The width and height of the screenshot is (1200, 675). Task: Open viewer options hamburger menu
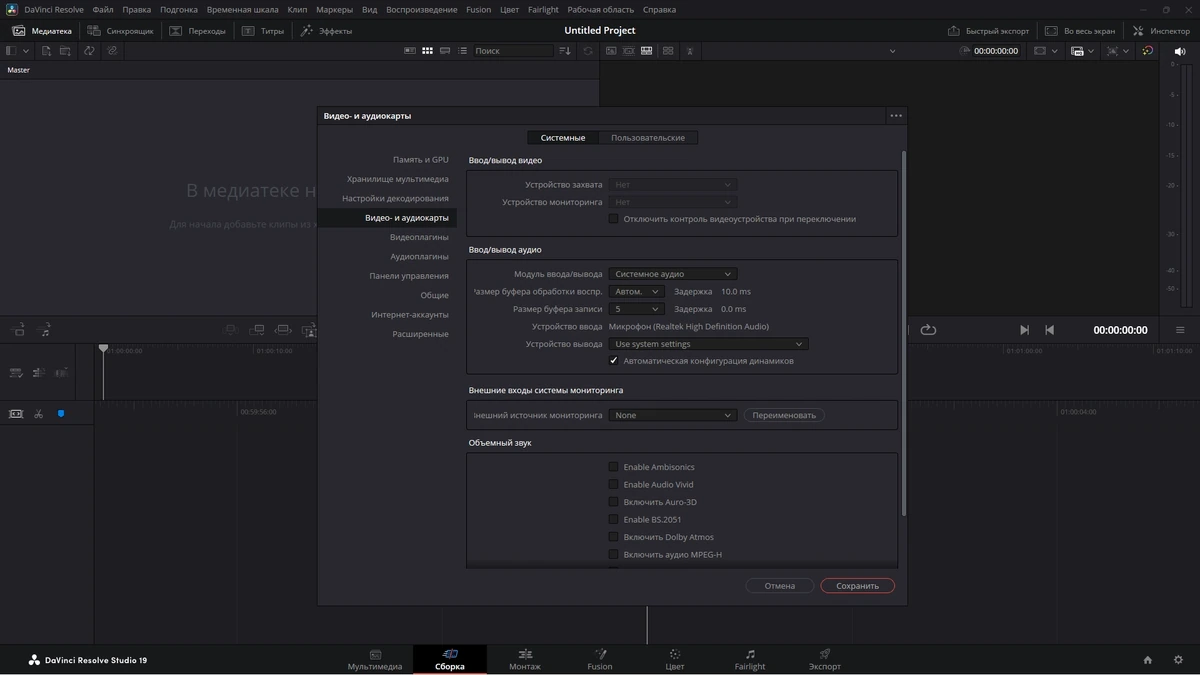[1180, 330]
